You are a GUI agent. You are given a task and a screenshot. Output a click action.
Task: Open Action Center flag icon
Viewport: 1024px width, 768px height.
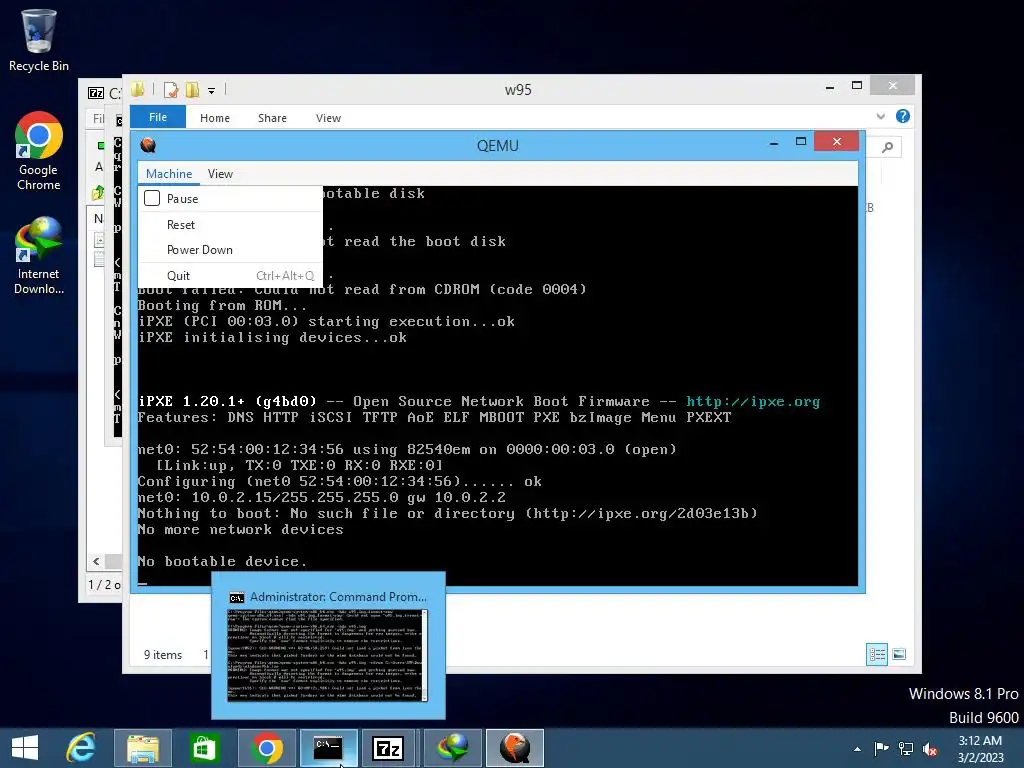881,748
